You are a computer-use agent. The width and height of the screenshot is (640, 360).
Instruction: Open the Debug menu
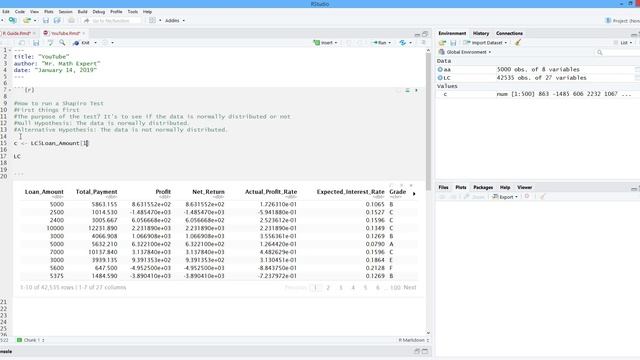pyautogui.click(x=99, y=12)
